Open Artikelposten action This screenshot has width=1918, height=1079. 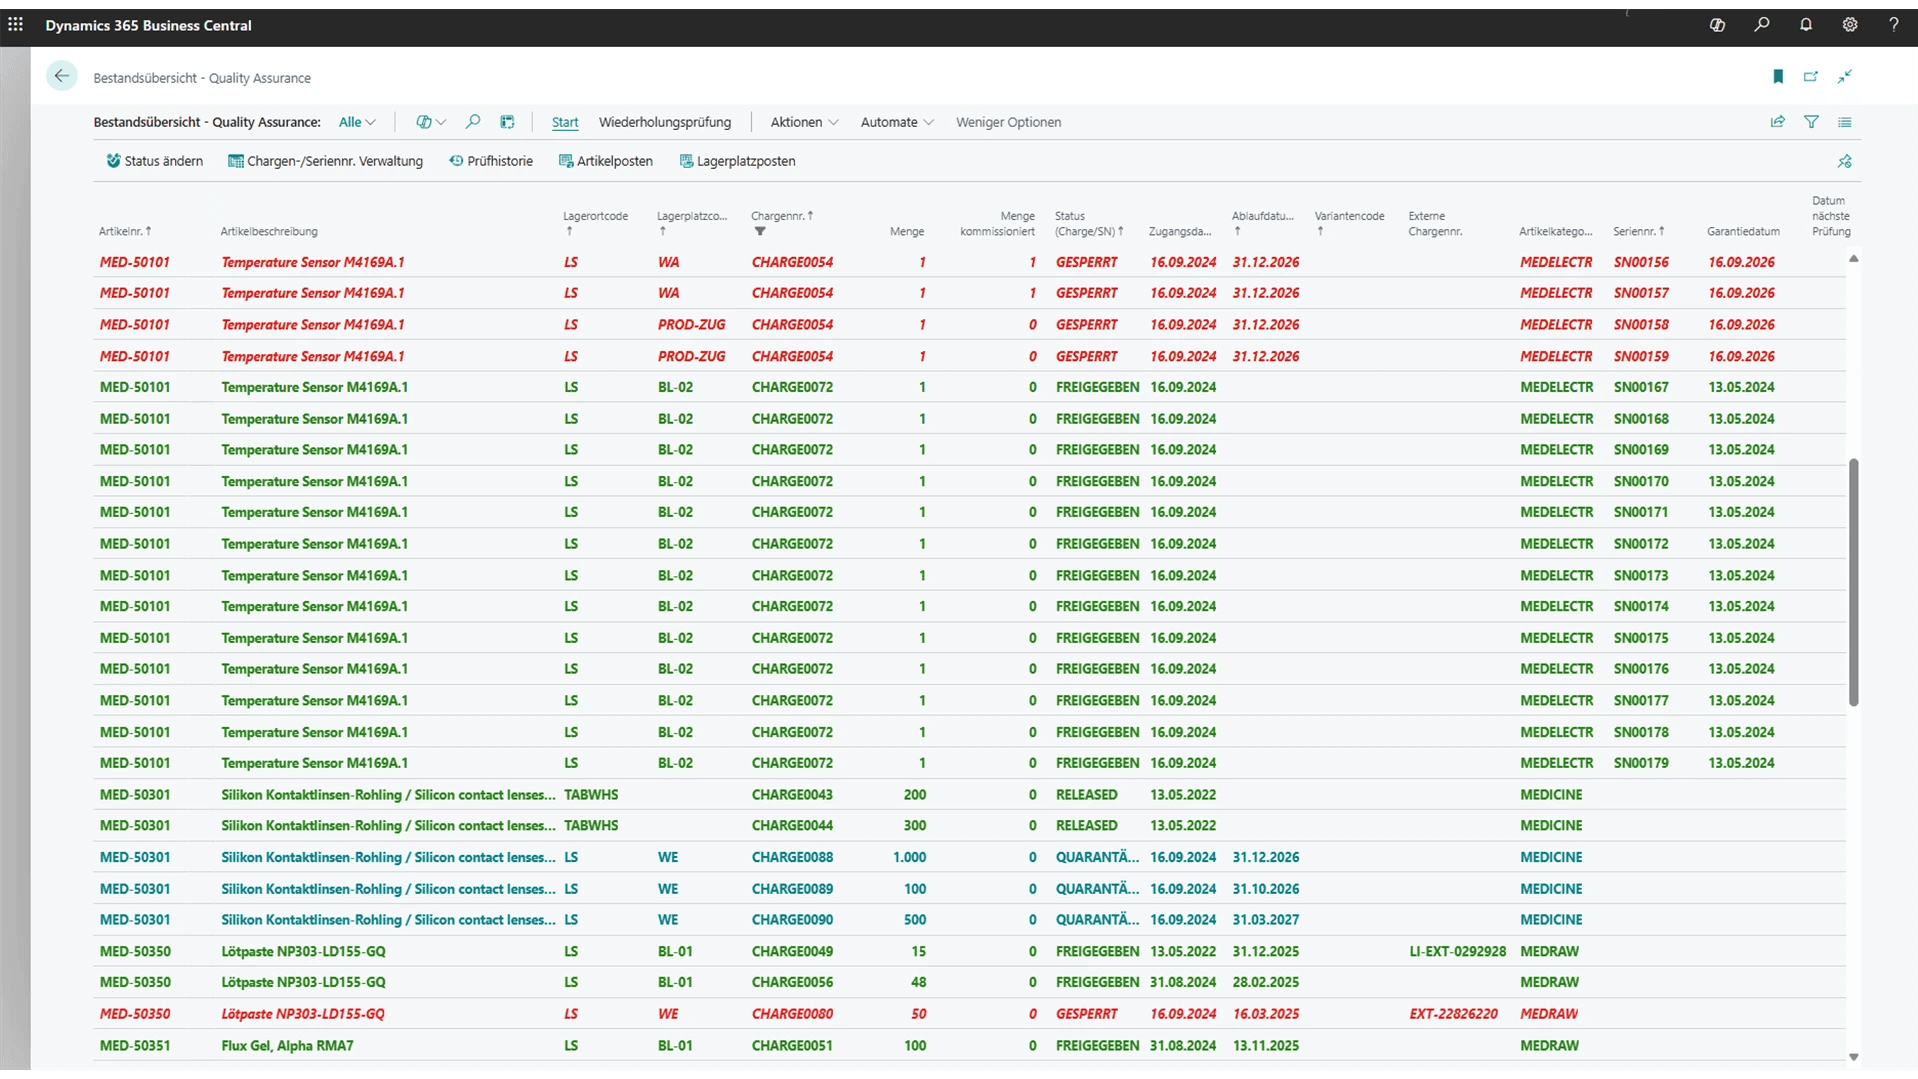605,161
